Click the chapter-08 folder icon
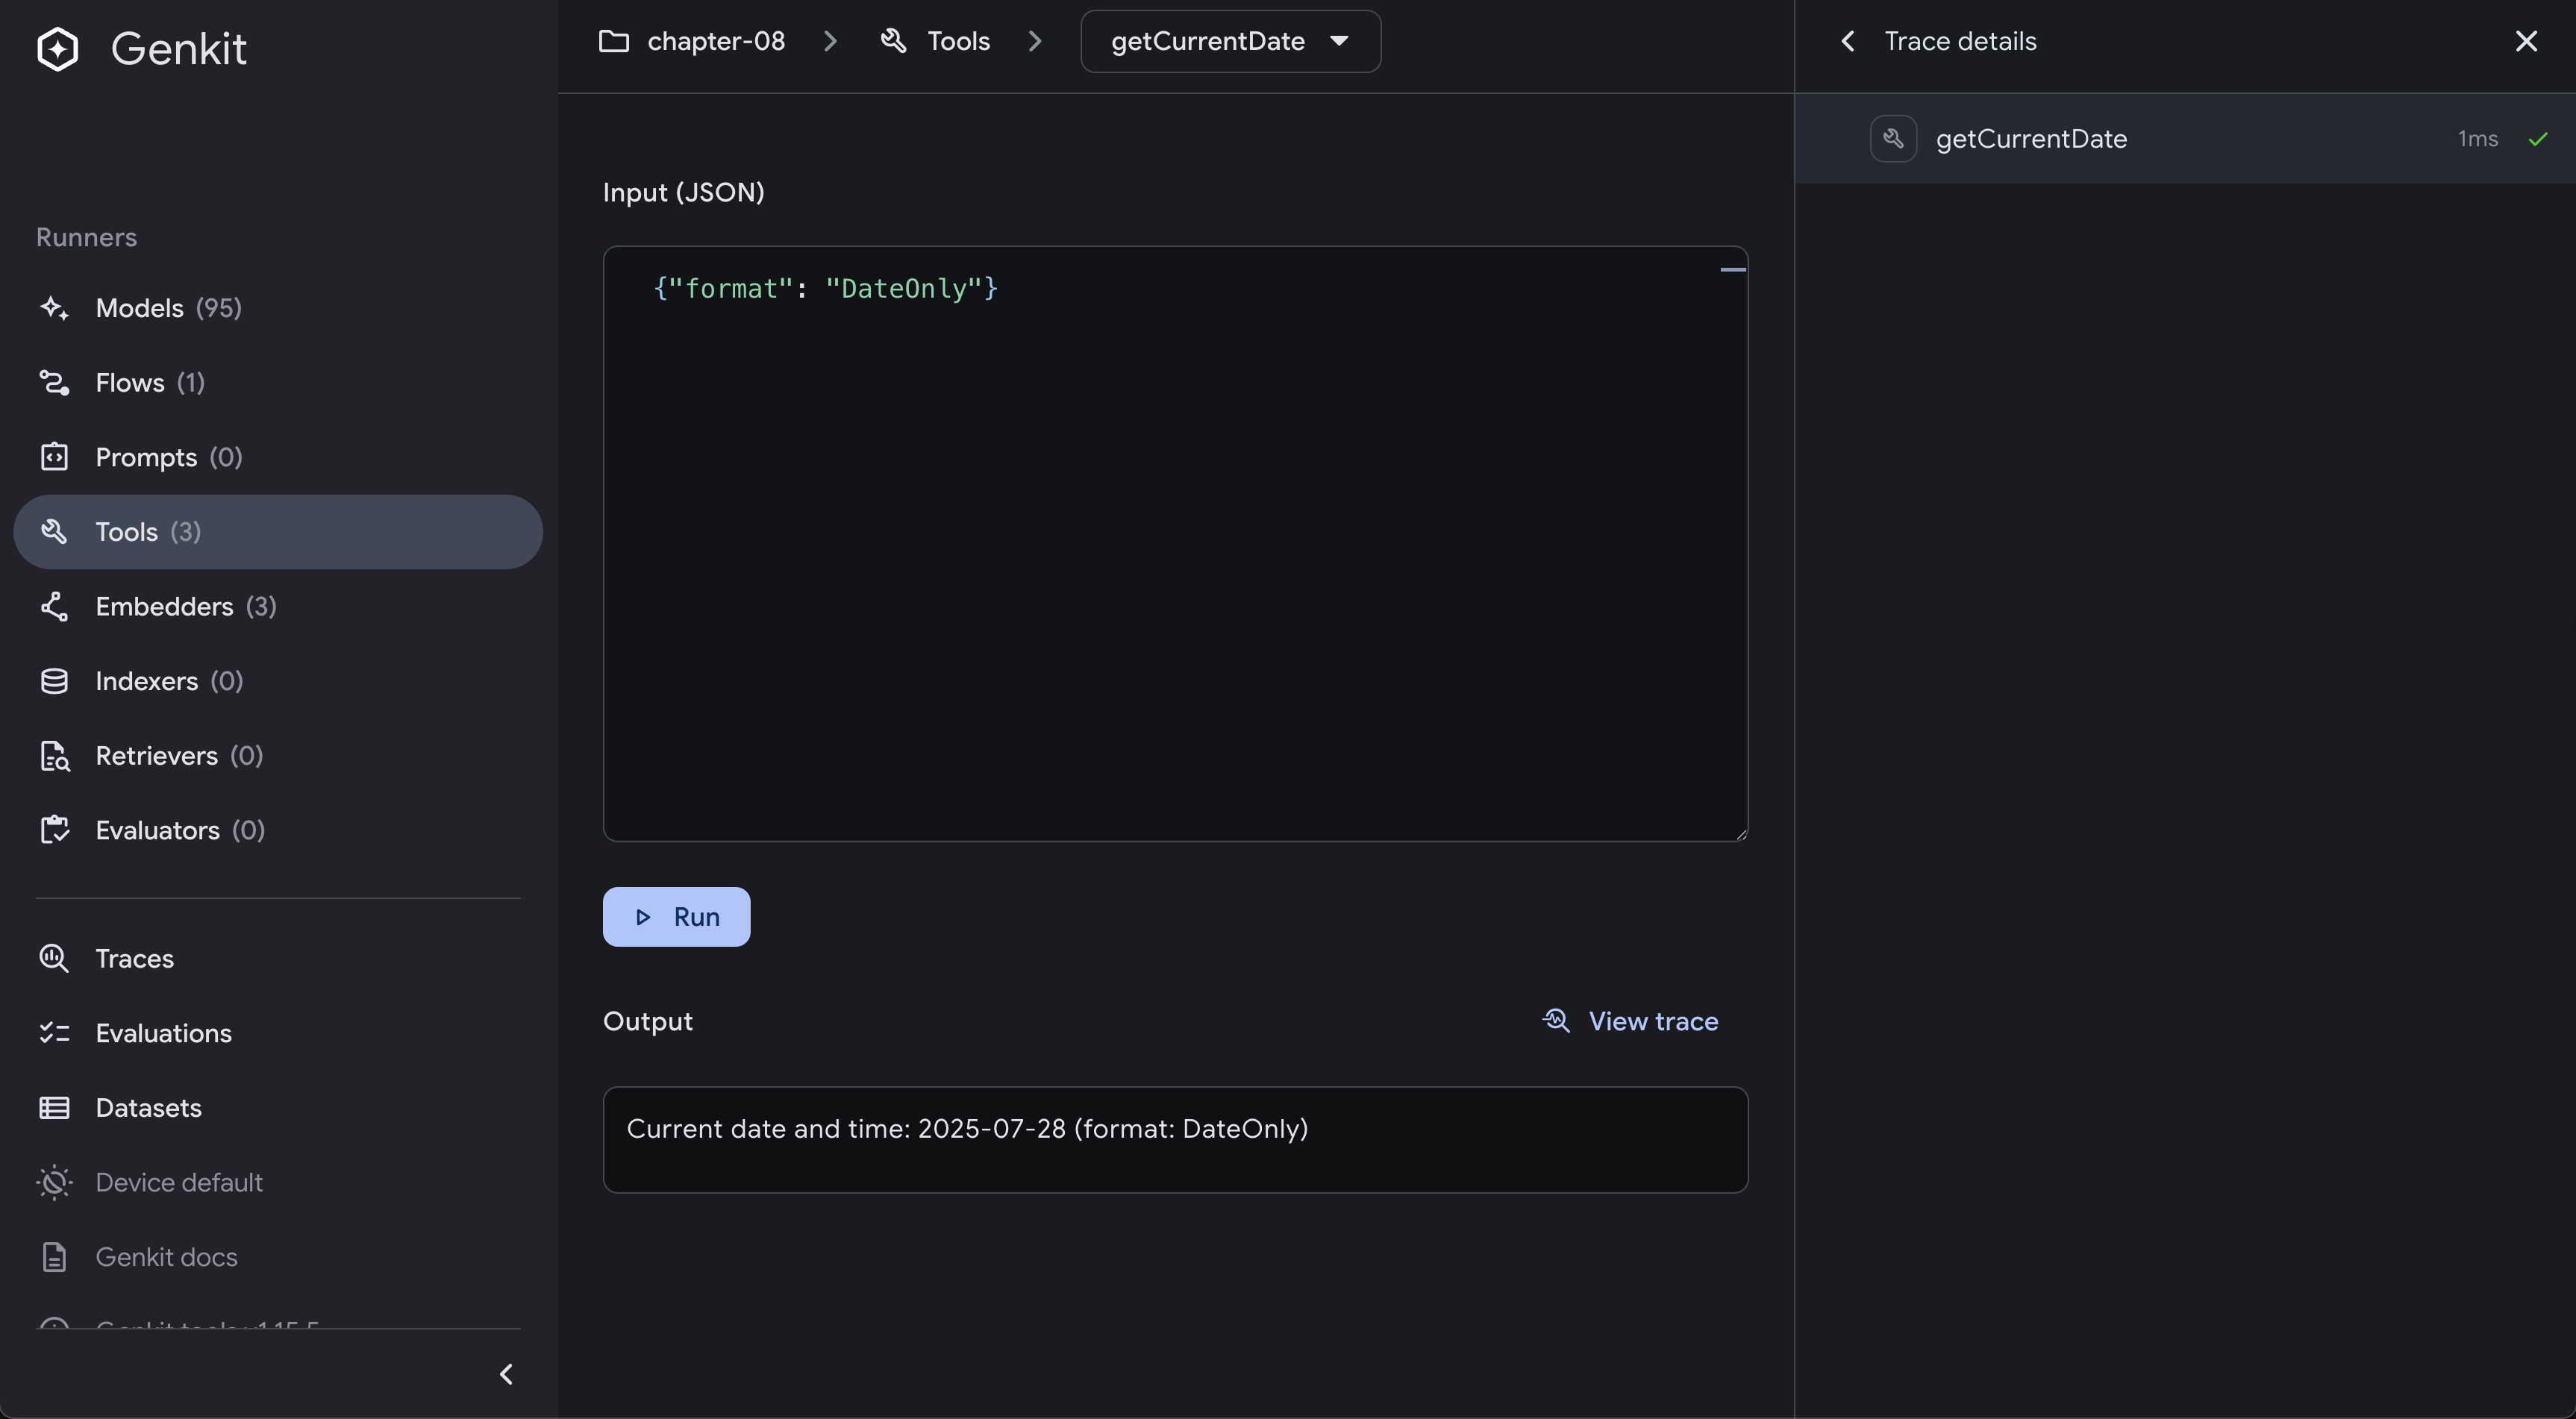This screenshot has width=2576, height=1419. click(x=613, y=41)
